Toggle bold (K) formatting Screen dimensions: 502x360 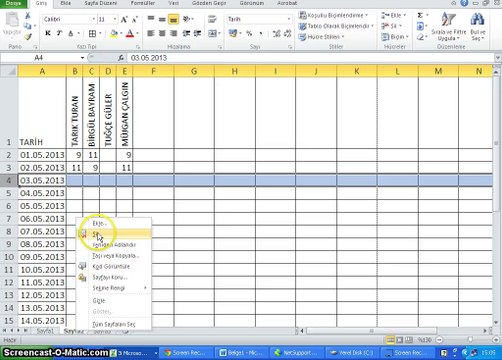pyautogui.click(x=48, y=33)
